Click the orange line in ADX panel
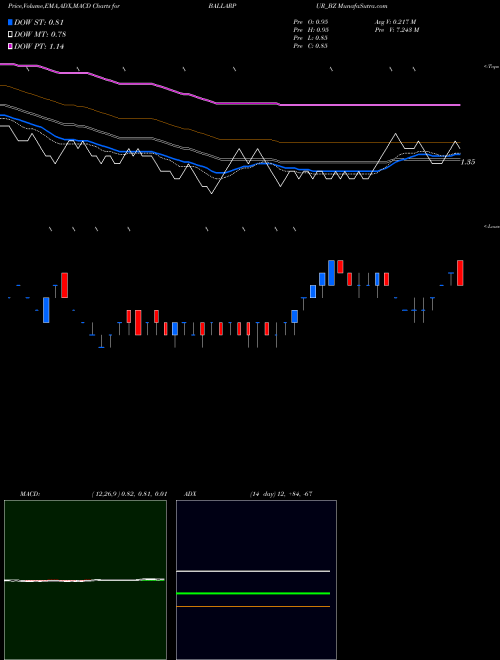Viewport: 500px width, 660px height. point(253,607)
